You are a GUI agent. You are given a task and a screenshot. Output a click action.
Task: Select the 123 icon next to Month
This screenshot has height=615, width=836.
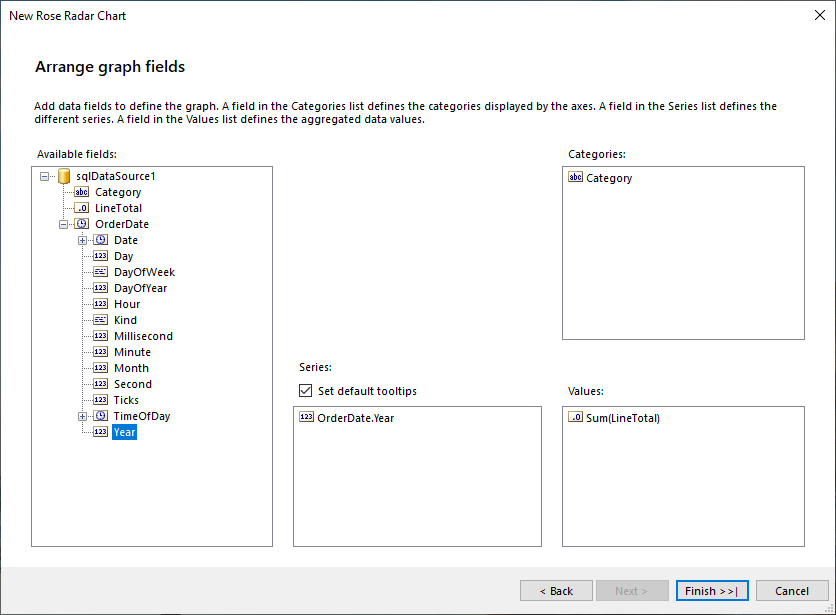(99, 367)
